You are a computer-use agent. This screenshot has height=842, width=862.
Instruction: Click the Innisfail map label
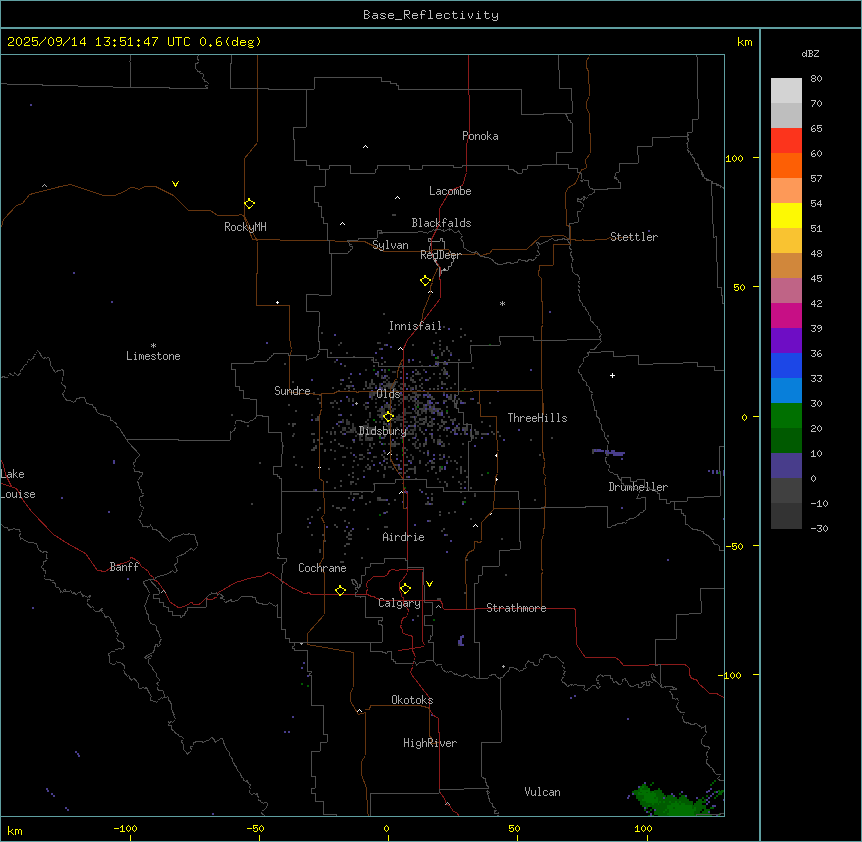click(x=415, y=326)
